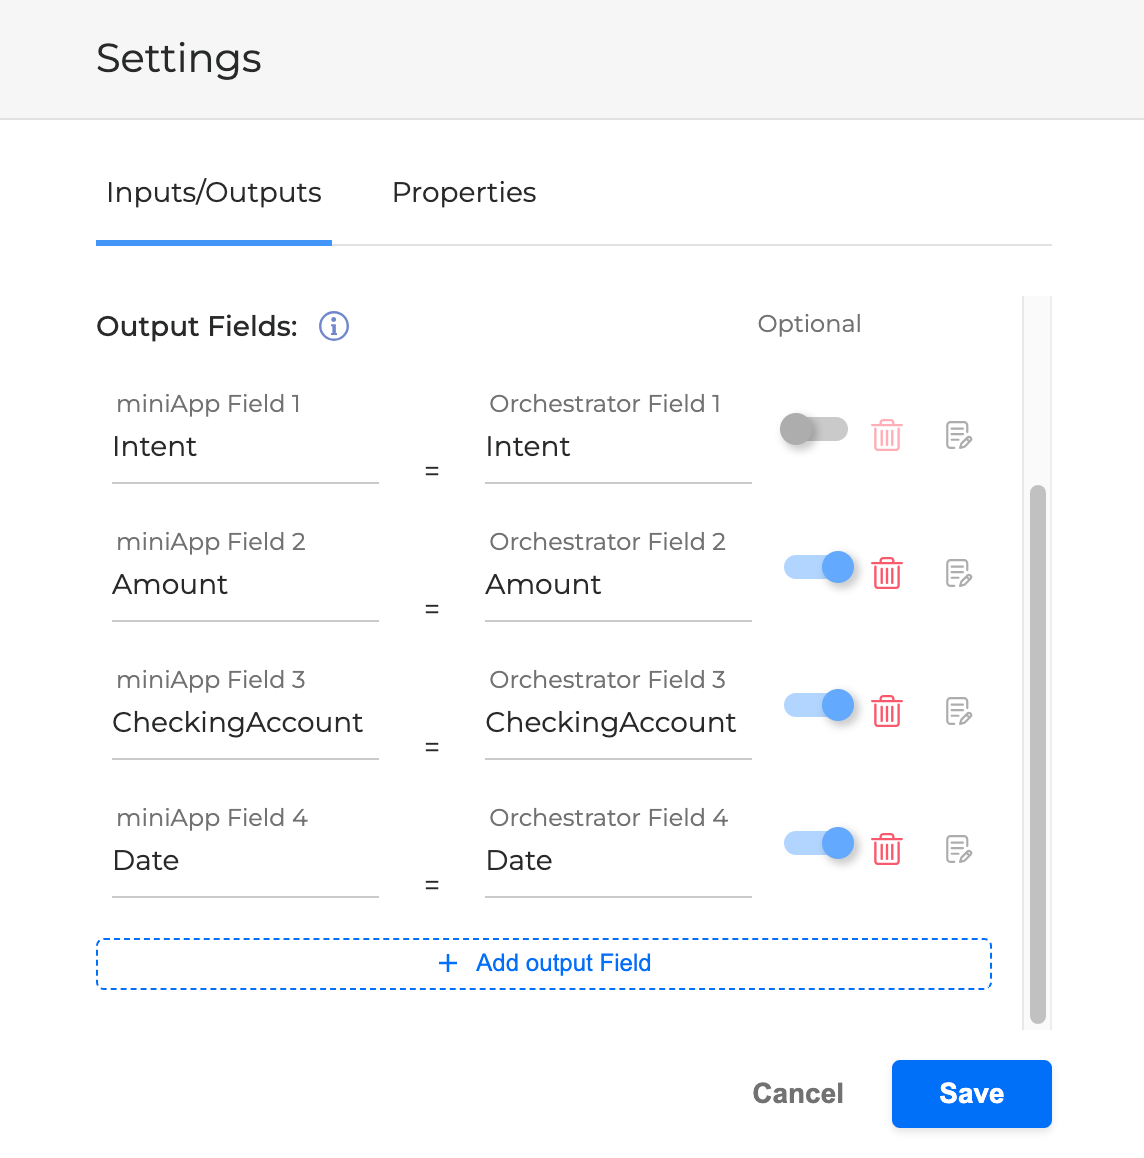Screen dimensions: 1144x1158
Task: Delete the Date output field row
Action: click(887, 849)
